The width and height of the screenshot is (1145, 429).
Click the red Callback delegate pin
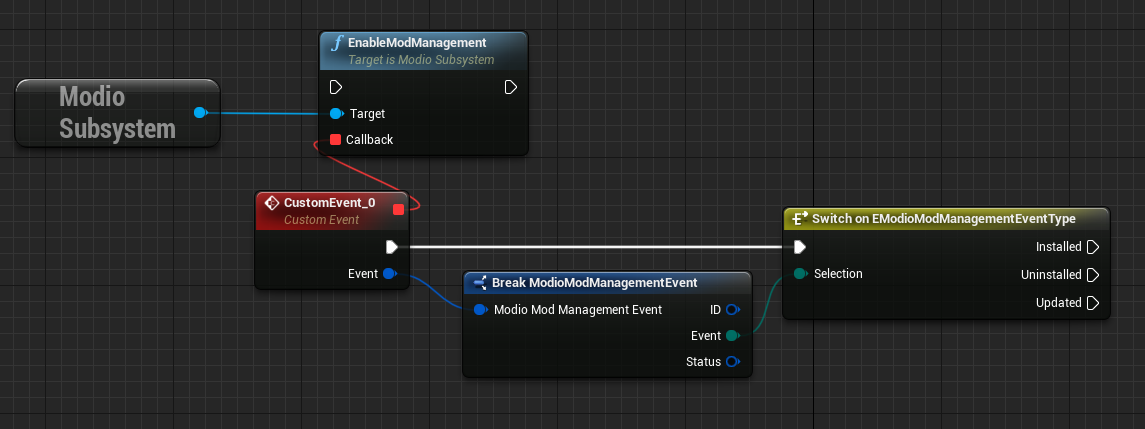336,140
